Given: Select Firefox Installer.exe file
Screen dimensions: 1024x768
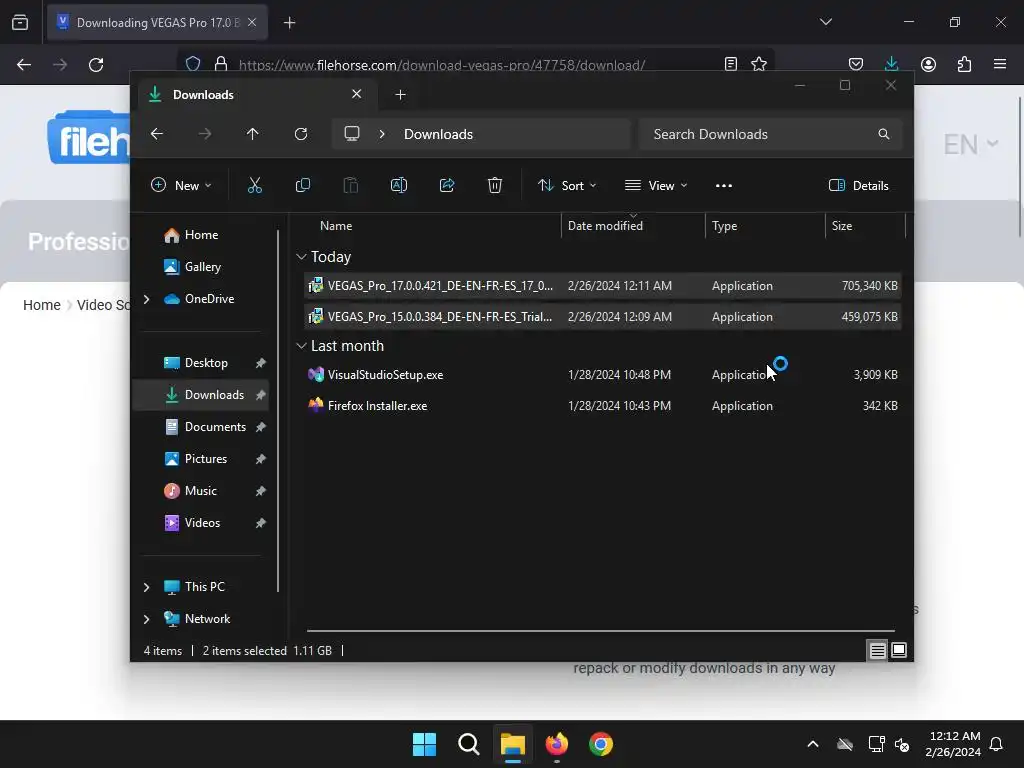Looking at the screenshot, I should (x=603, y=406).
